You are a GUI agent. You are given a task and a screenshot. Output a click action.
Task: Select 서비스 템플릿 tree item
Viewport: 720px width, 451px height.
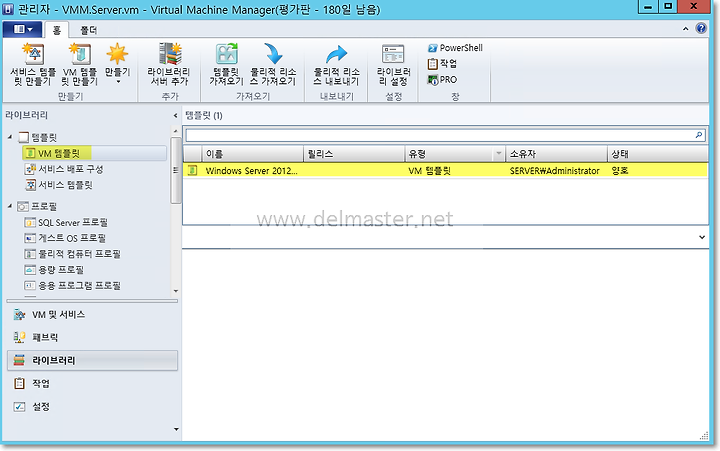(x=59, y=185)
